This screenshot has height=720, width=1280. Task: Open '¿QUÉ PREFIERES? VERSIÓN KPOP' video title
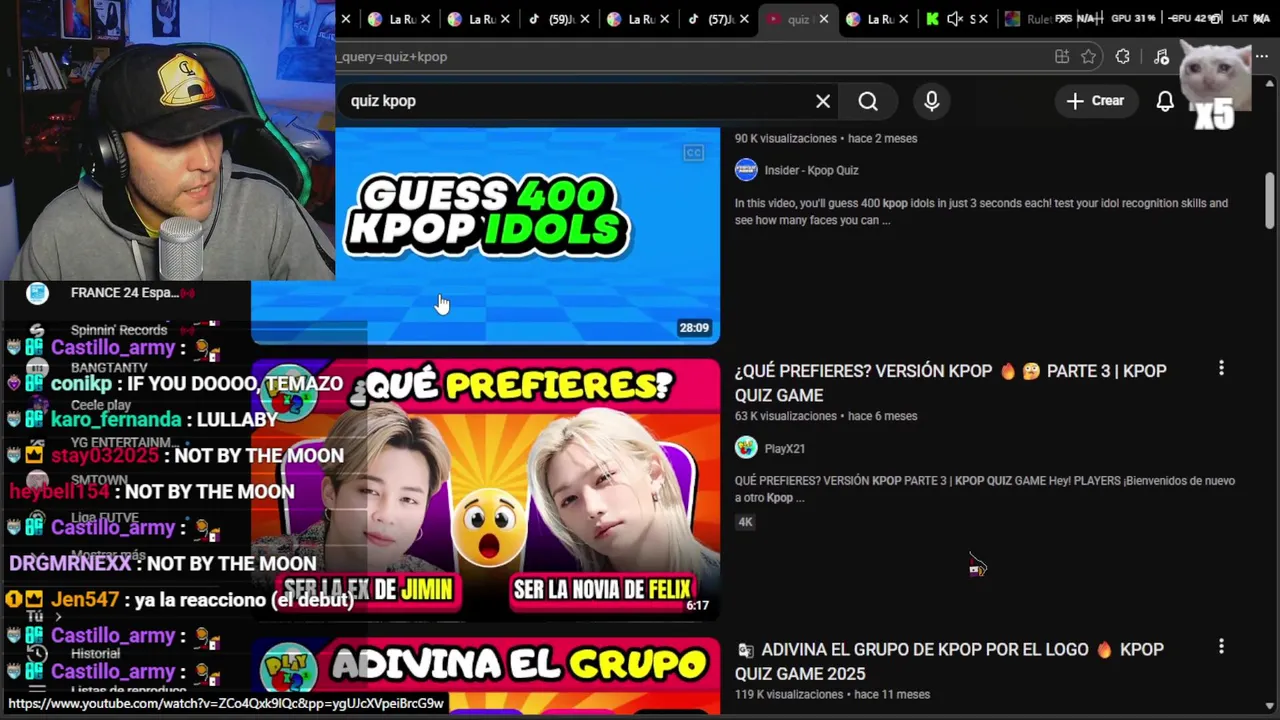tap(951, 383)
